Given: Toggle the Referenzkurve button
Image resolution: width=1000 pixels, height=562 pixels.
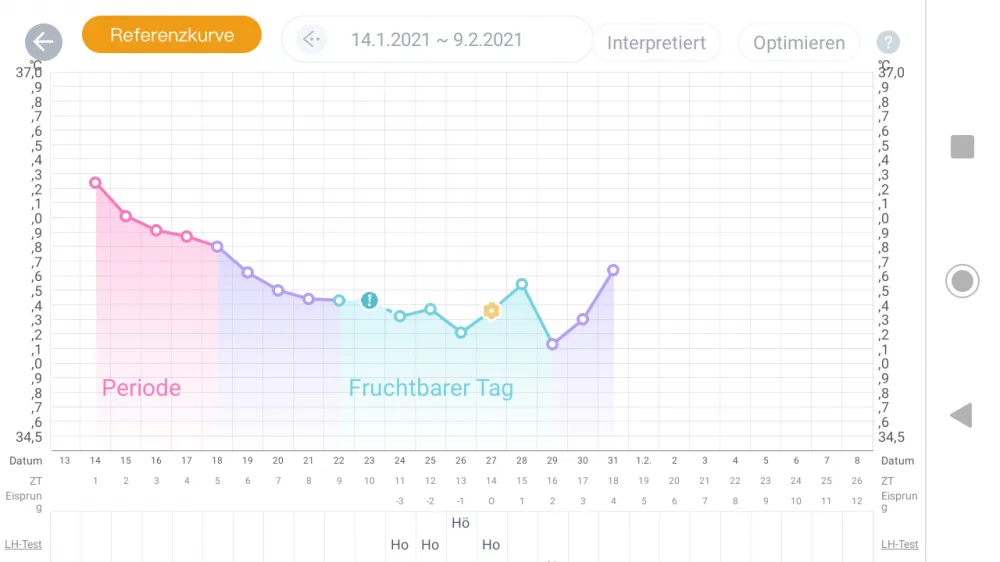Looking at the screenshot, I should point(172,34).
